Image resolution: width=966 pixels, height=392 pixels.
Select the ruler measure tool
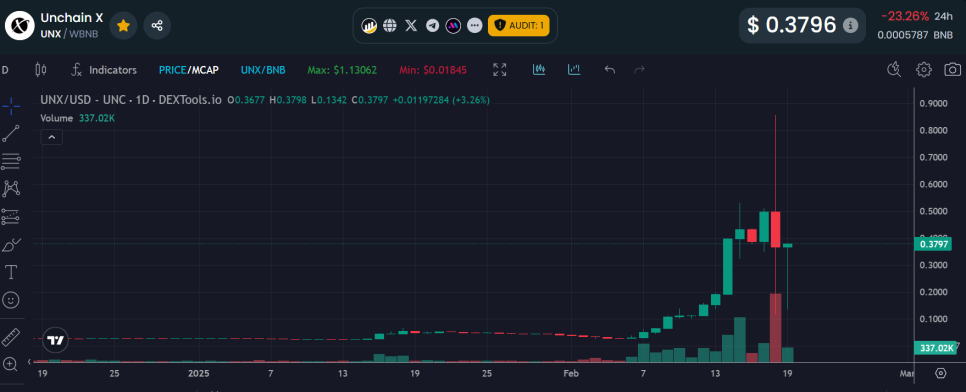click(11, 337)
